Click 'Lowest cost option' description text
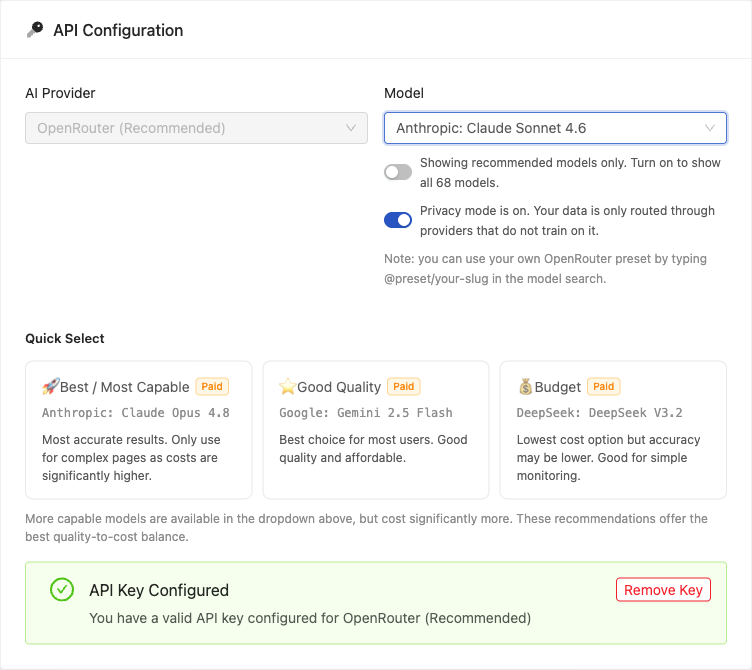Image resolution: width=752 pixels, height=670 pixels. 608,458
